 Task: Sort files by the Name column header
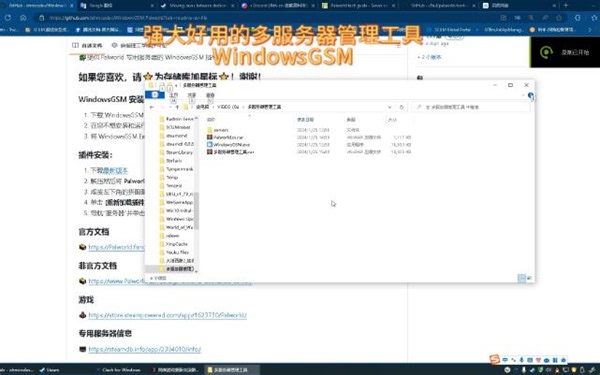(211, 120)
